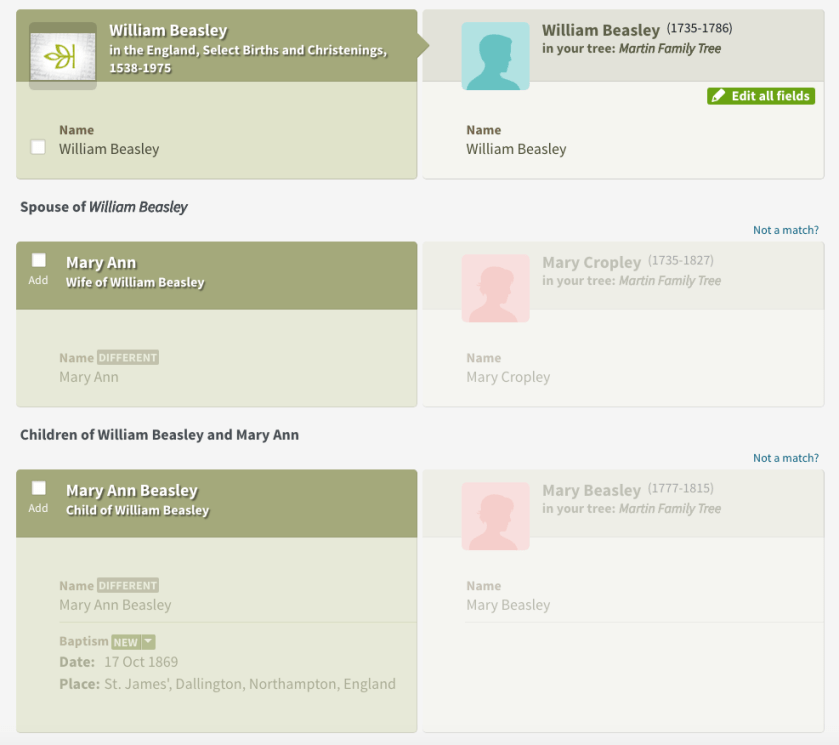839x745 pixels.
Task: Expand the Baptism field dropdown arrow
Action: coord(146,641)
